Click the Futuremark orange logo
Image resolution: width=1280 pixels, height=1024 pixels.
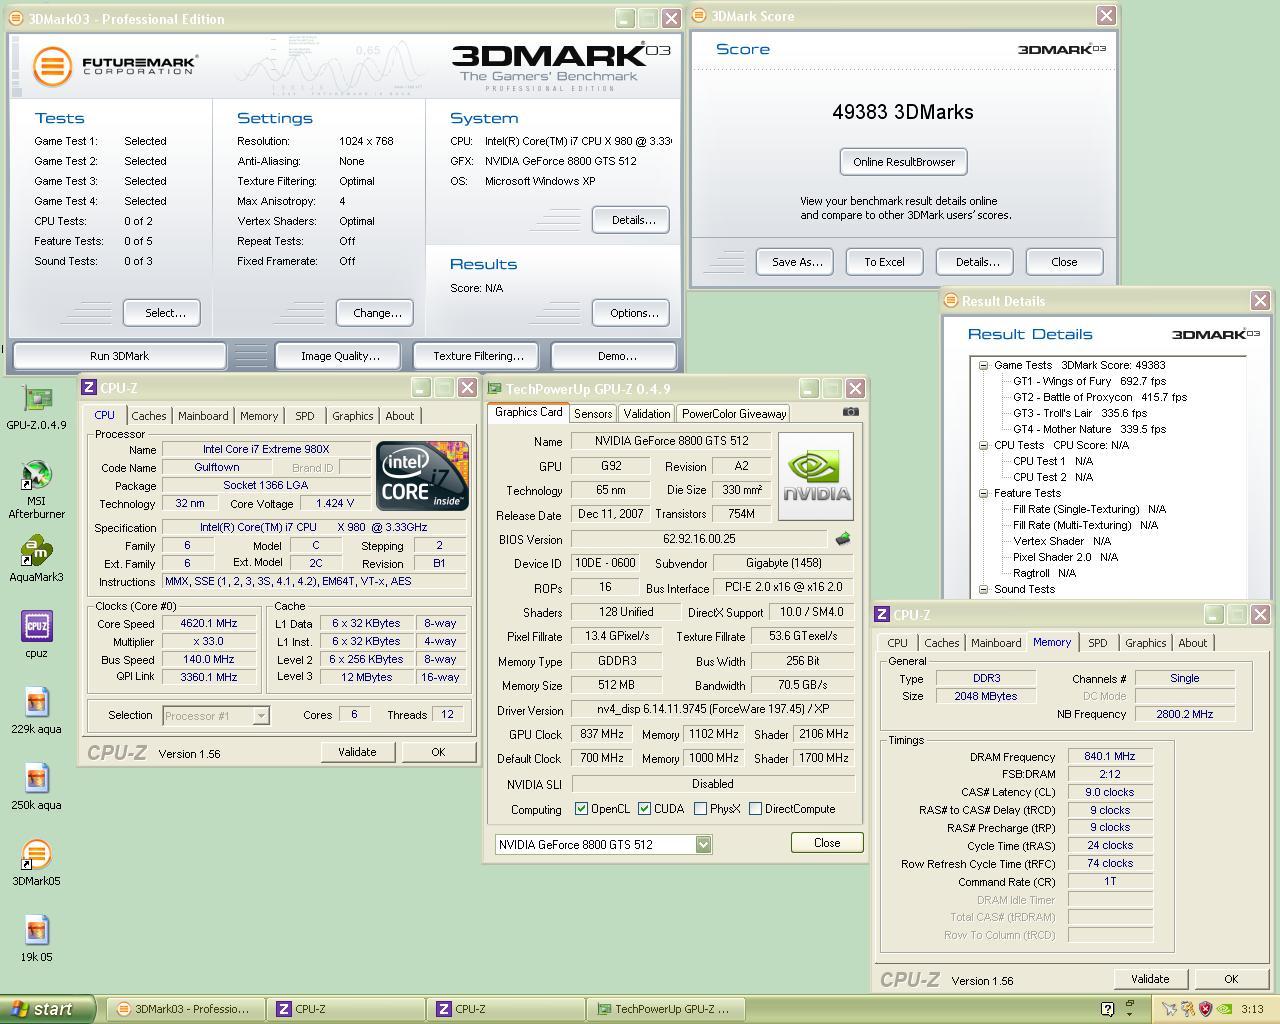[53, 66]
